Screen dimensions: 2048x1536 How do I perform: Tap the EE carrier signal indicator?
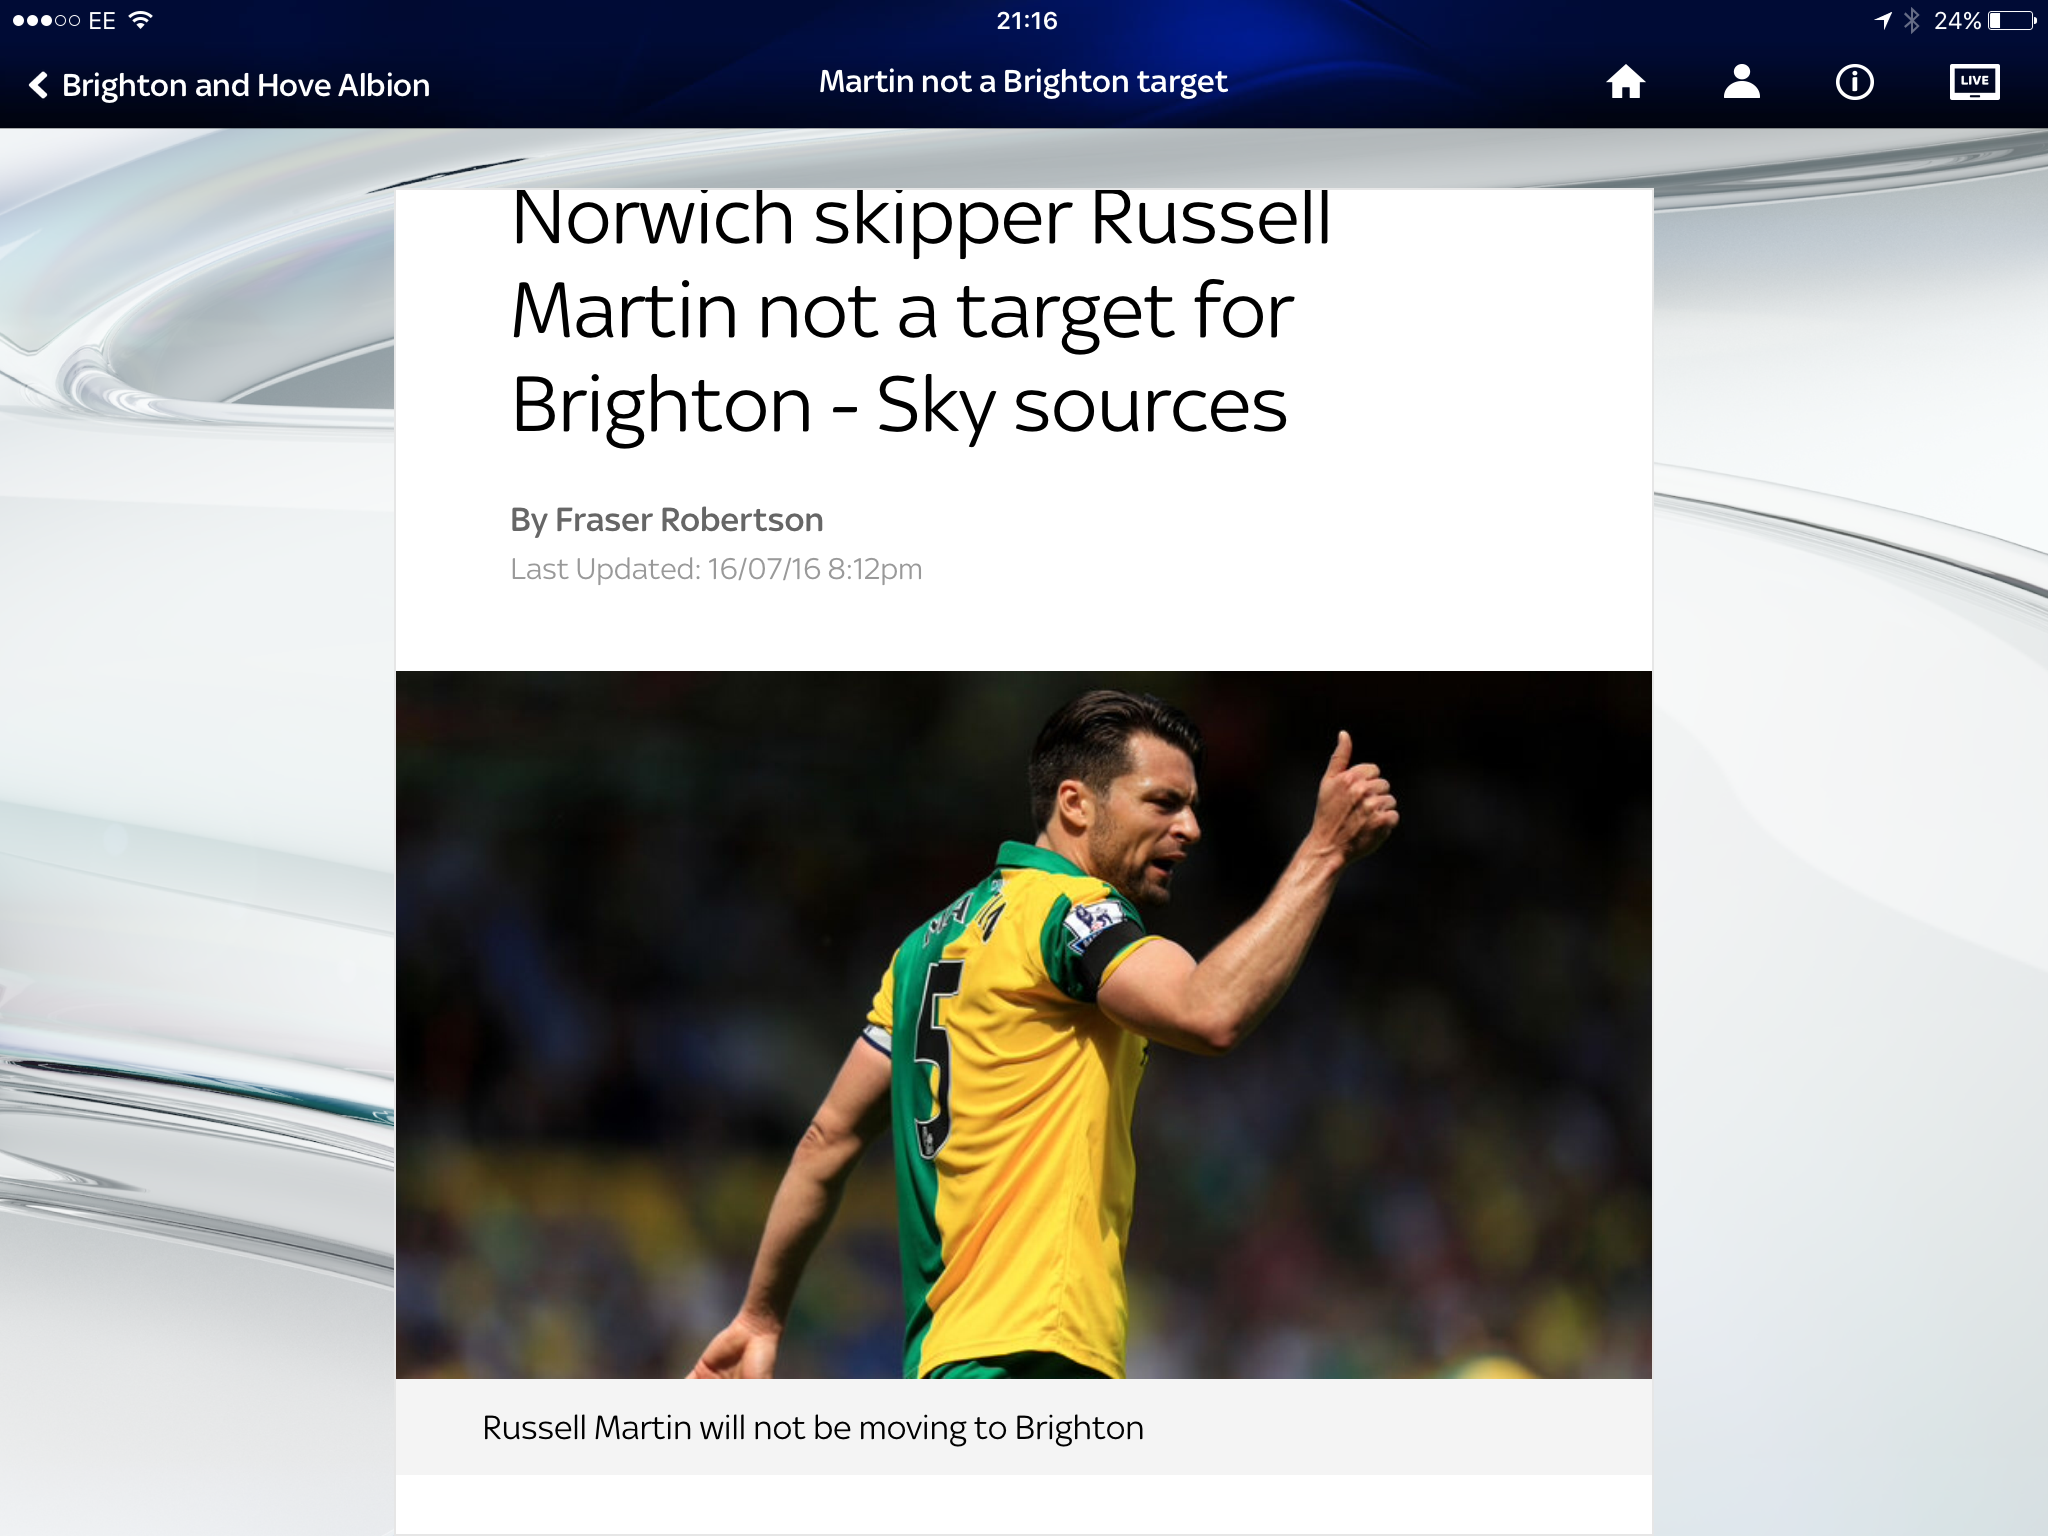click(x=64, y=20)
